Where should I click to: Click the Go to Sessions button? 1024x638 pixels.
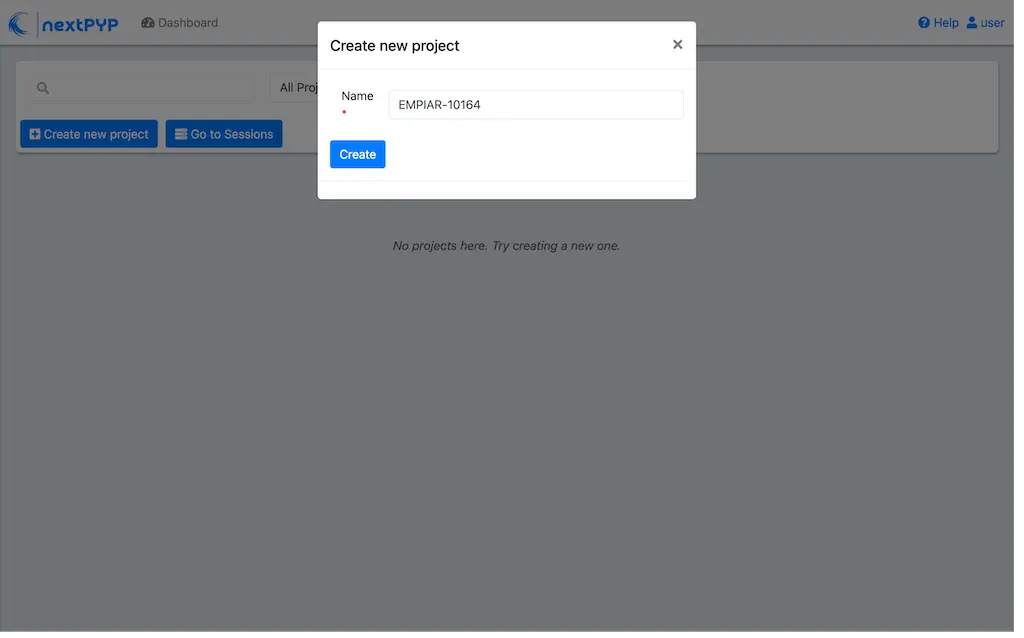tap(224, 133)
